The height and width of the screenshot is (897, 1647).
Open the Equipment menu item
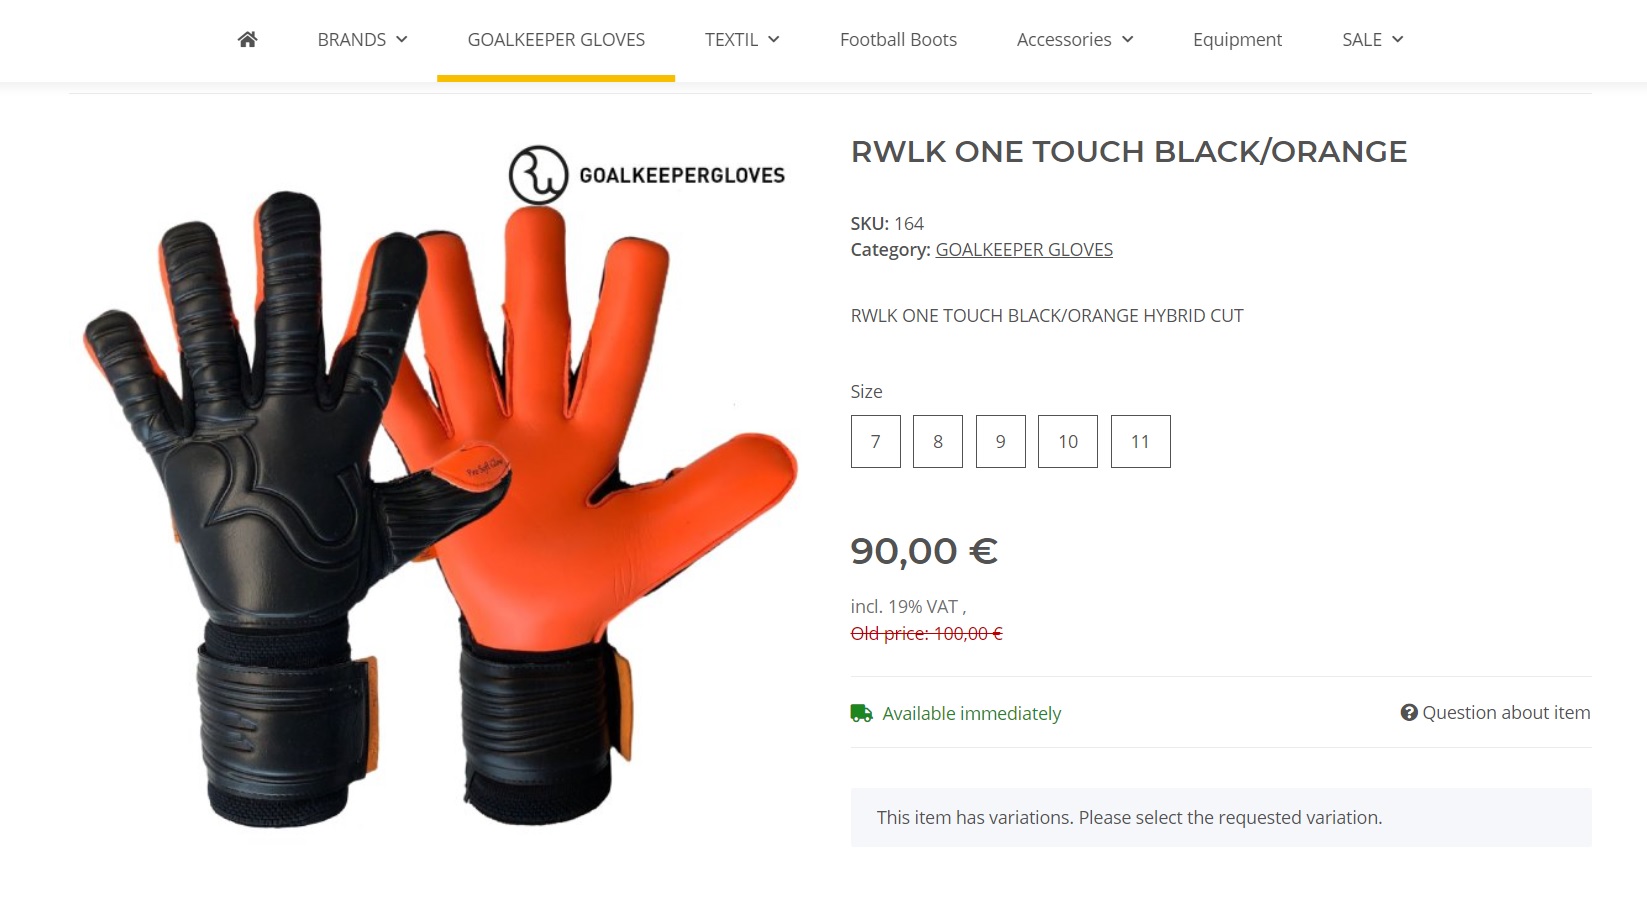tap(1237, 39)
